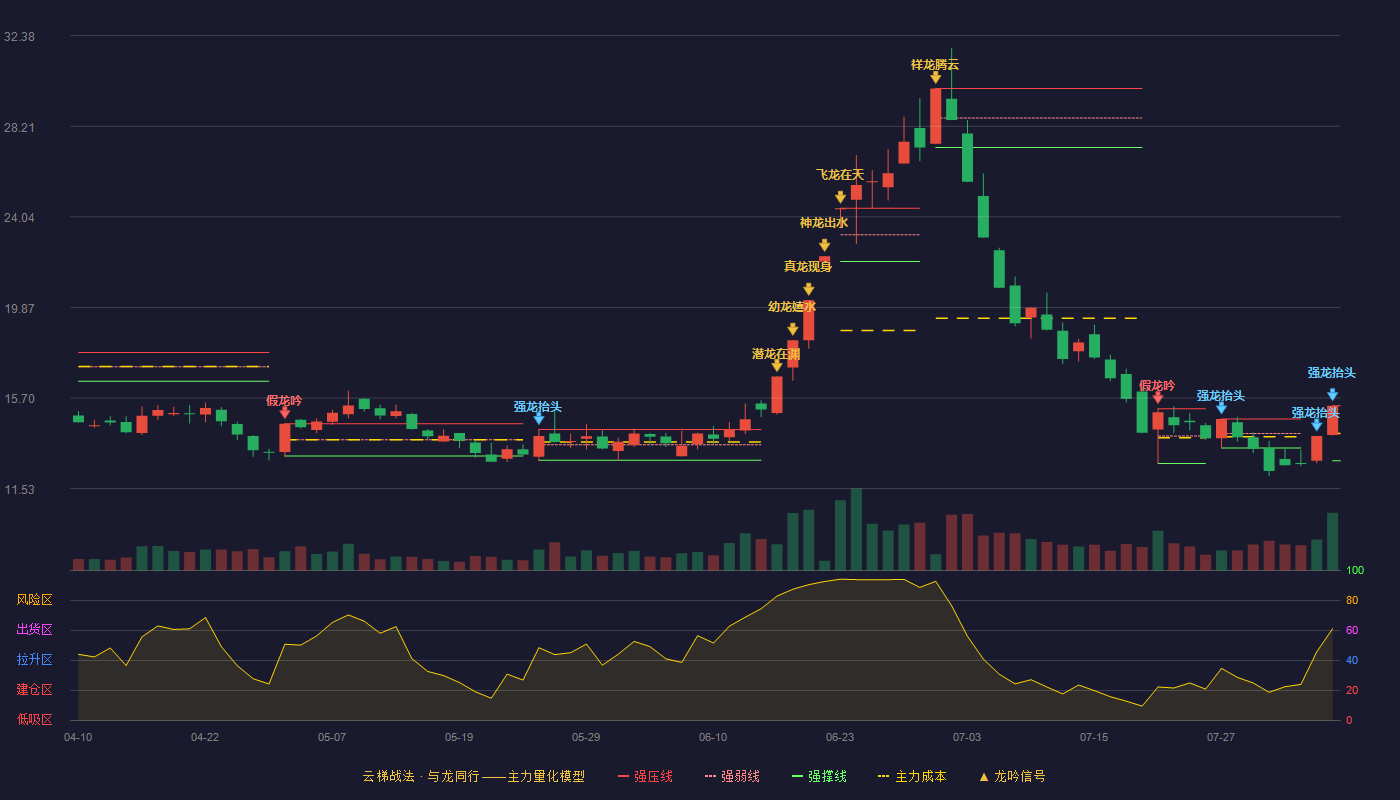
Task: Click the 飞龙在天 signal arrow
Action: [x=840, y=198]
